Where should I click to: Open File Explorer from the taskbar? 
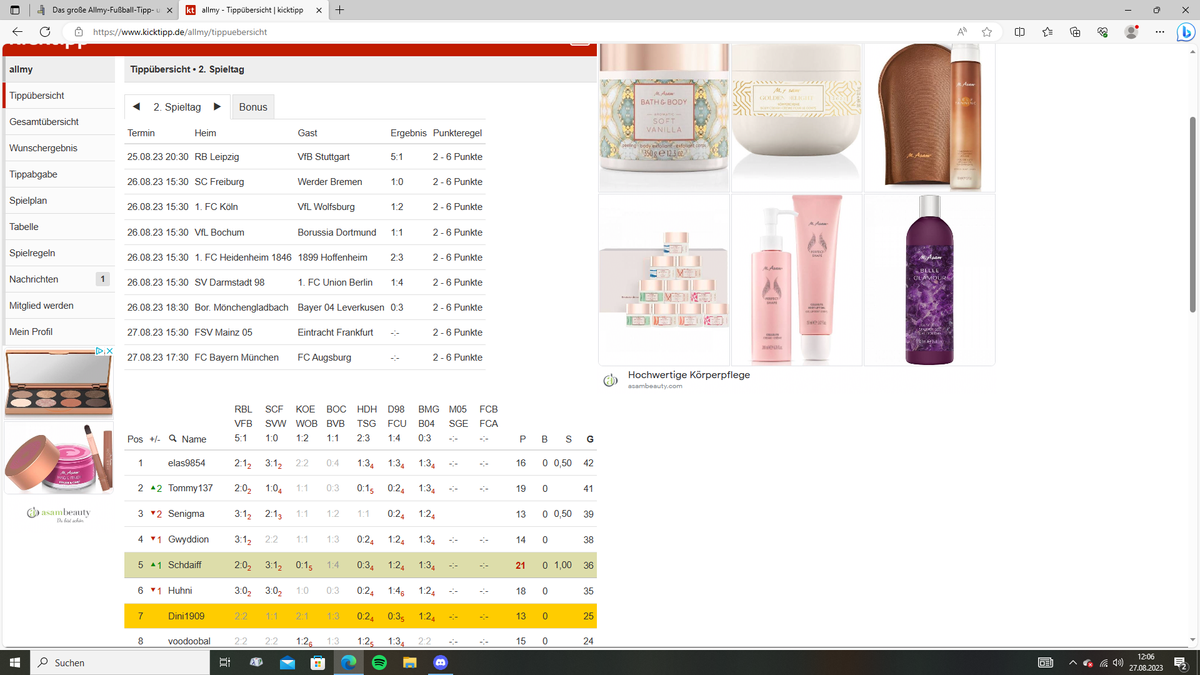tap(410, 662)
